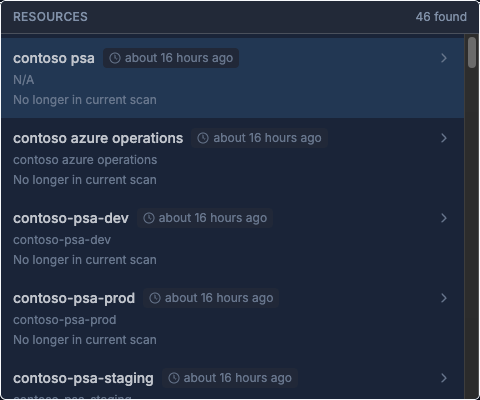Expand the contoso-psa-staging row chevron
Viewport: 480px width, 400px height.
click(444, 378)
